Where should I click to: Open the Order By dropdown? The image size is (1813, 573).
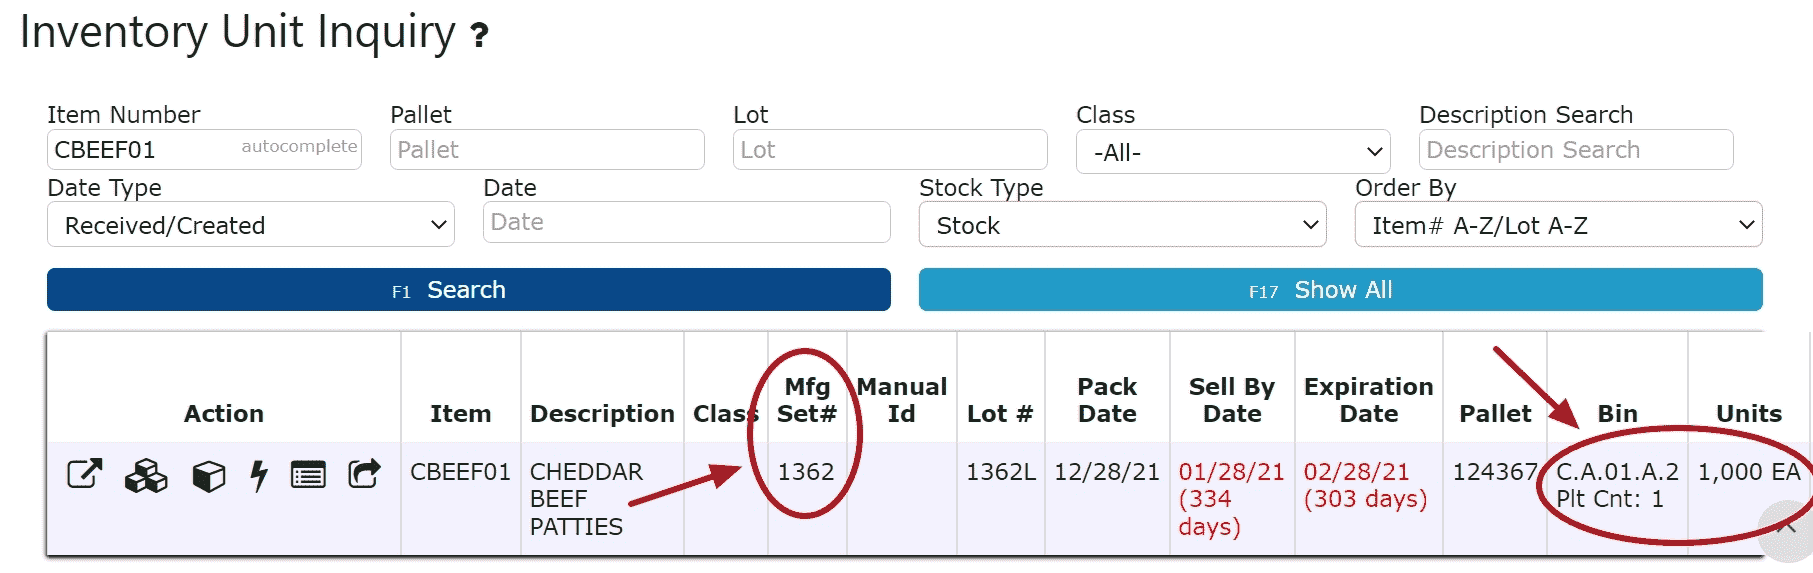pos(1558,225)
